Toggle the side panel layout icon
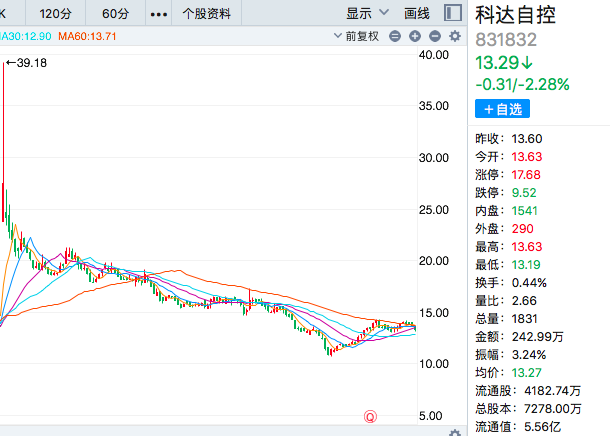The height and width of the screenshot is (436, 610). click(453, 13)
